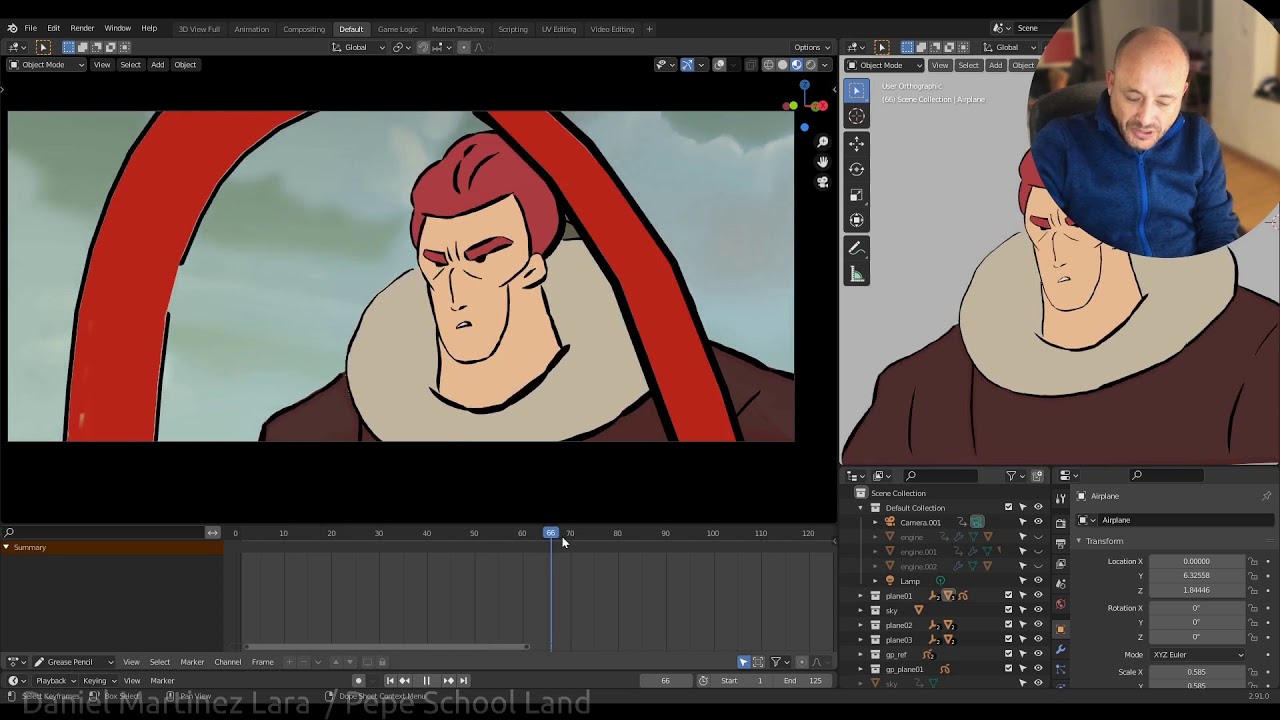
Task: Toggle Default Collection exclude checkbox
Action: [x=1008, y=508]
